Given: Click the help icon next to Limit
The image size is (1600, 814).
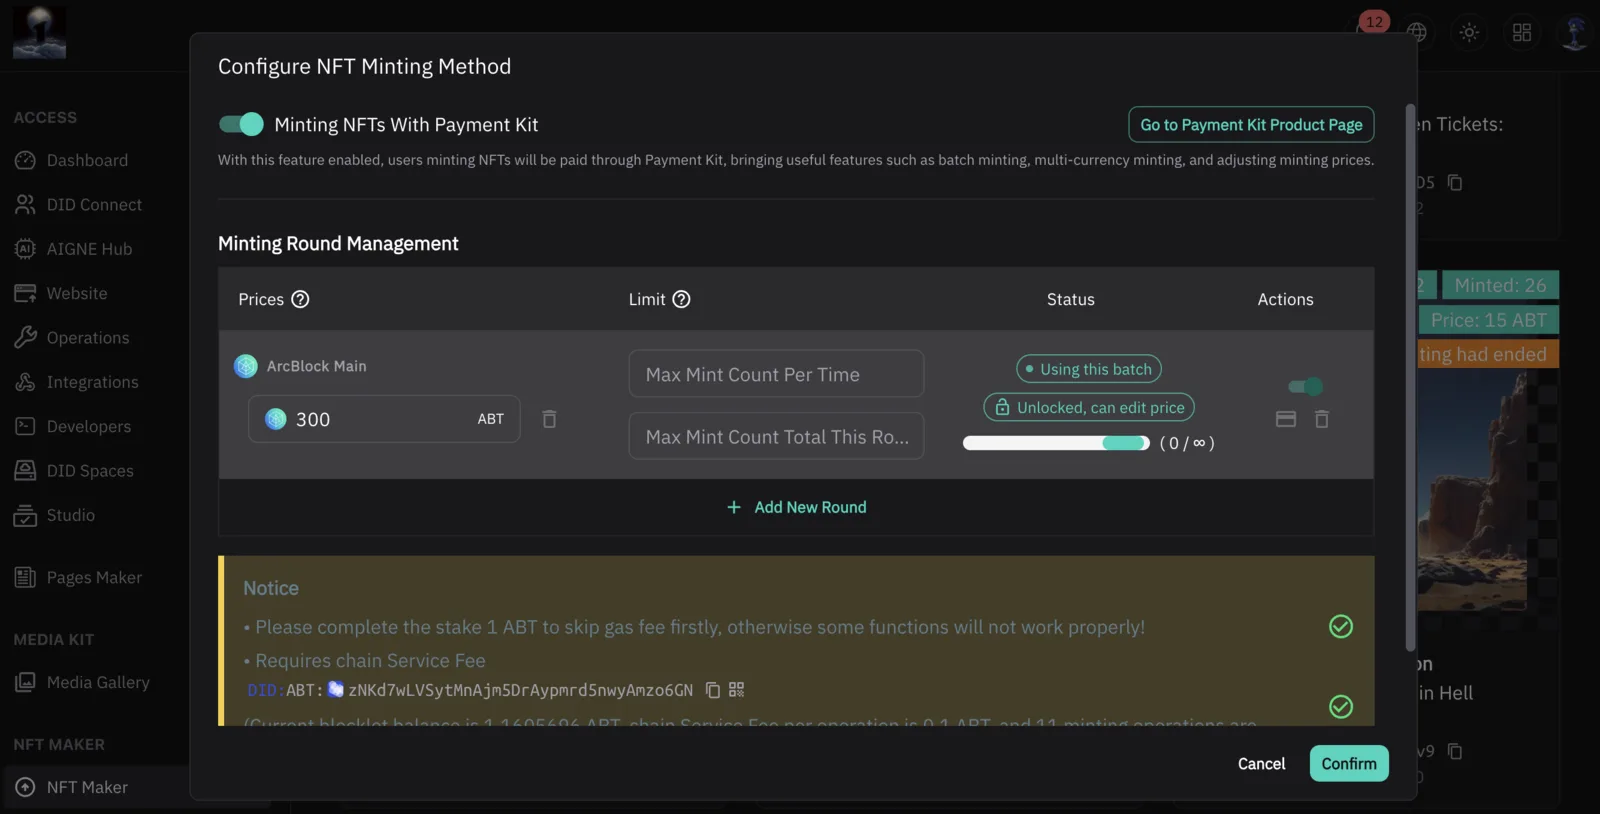Looking at the screenshot, I should pyautogui.click(x=681, y=299).
